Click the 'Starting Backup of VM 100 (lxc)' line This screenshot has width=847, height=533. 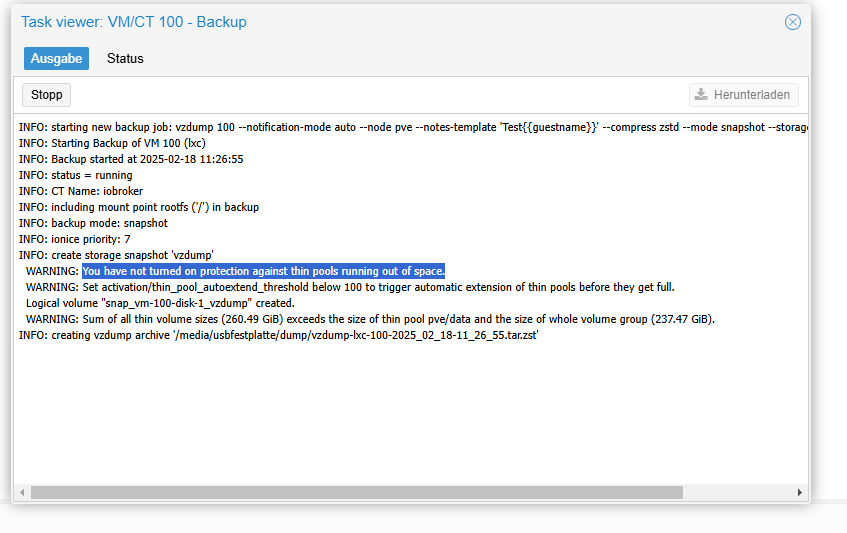click(x=112, y=143)
